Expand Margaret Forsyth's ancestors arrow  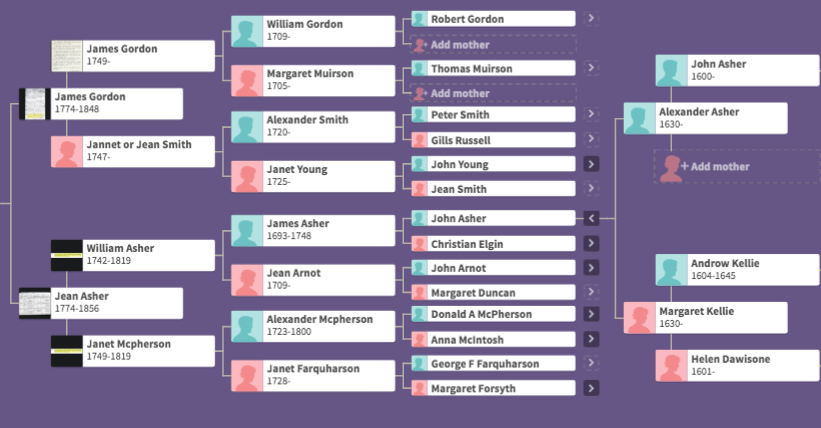(591, 388)
